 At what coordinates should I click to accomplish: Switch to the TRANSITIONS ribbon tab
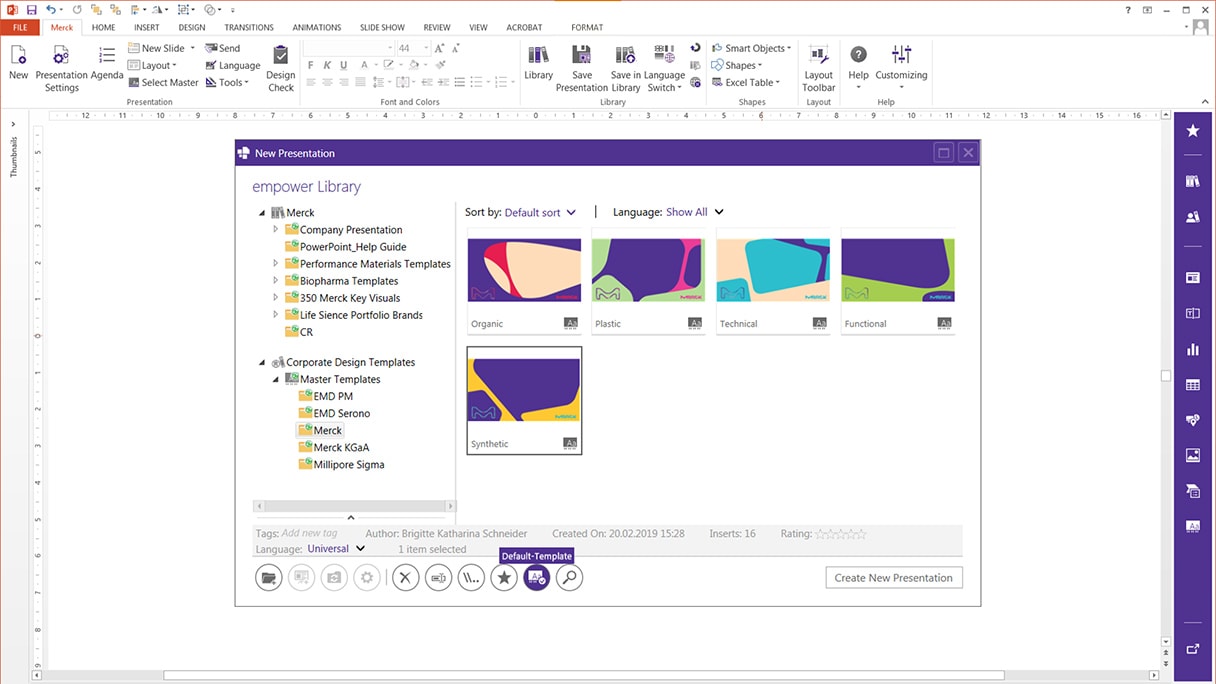pos(249,28)
